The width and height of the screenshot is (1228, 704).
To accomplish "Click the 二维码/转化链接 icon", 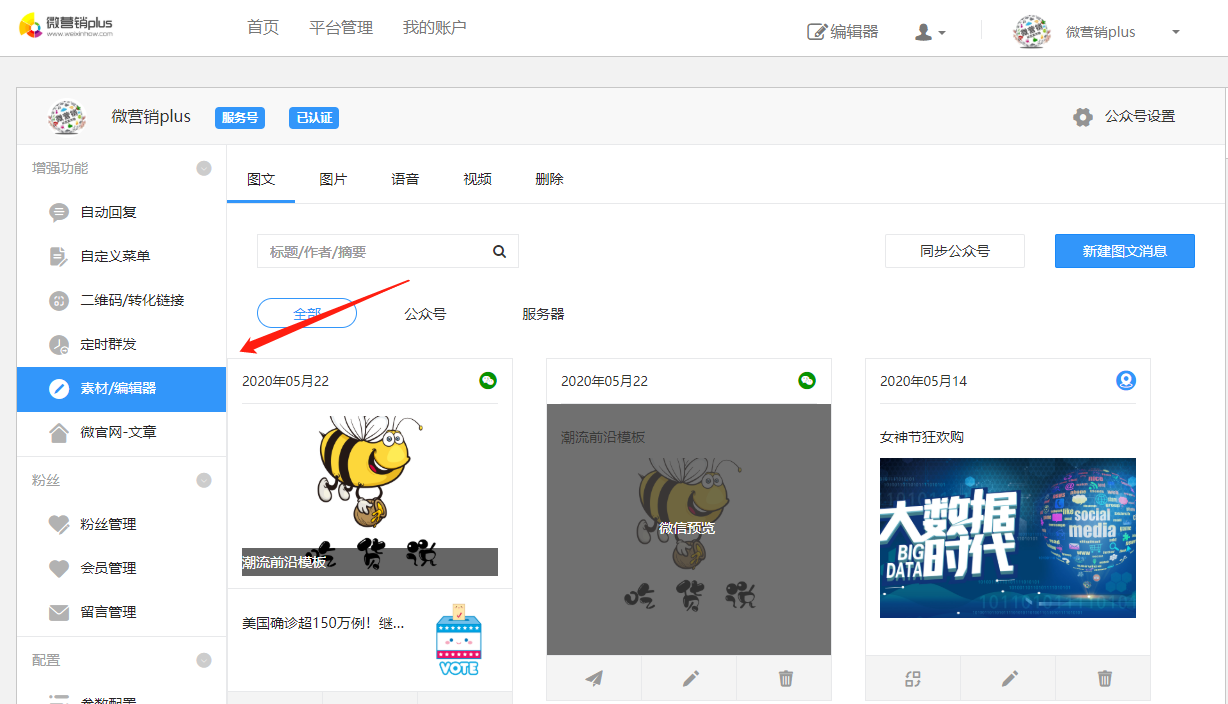I will tap(60, 300).
